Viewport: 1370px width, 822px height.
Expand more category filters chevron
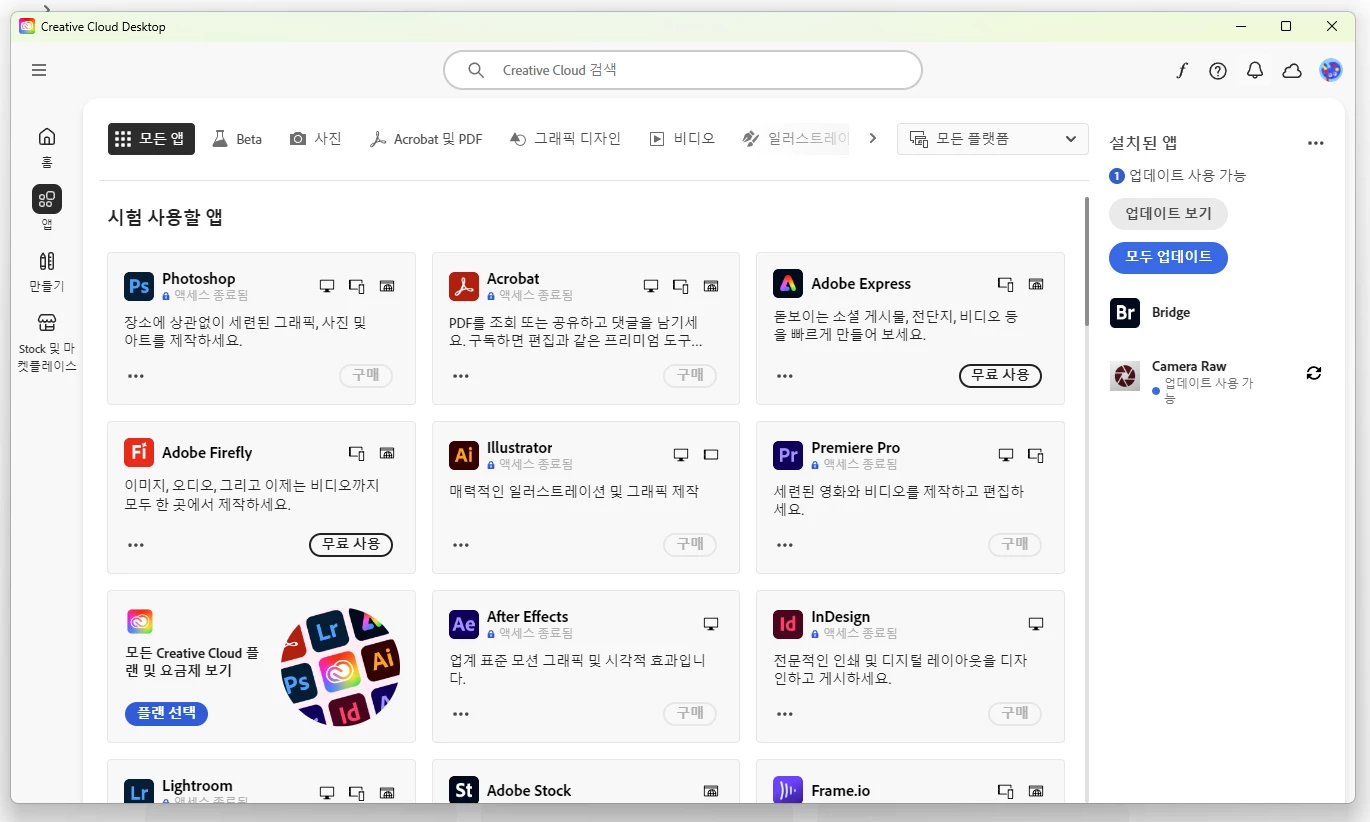pyautogui.click(x=873, y=139)
